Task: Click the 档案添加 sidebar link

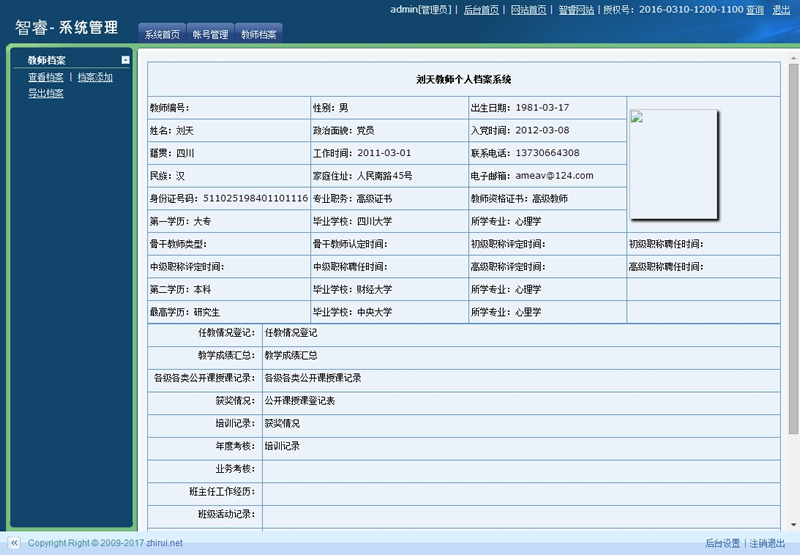Action: [x=95, y=77]
